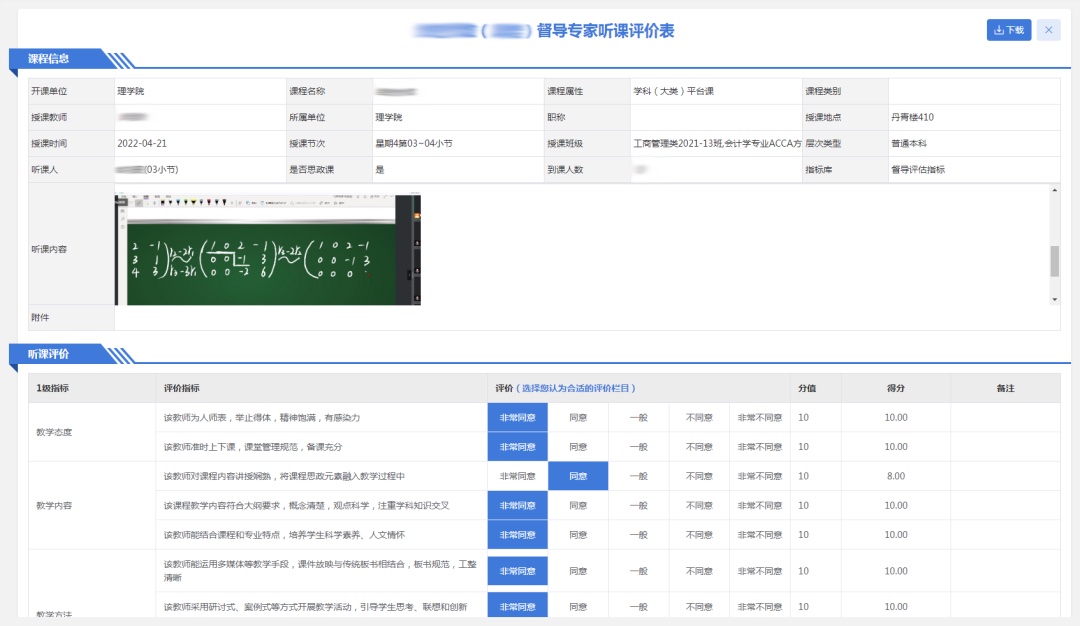Image resolution: width=1080 pixels, height=626 pixels.
Task: Click the content box scrollbar down arrow
Action: click(x=1054, y=299)
